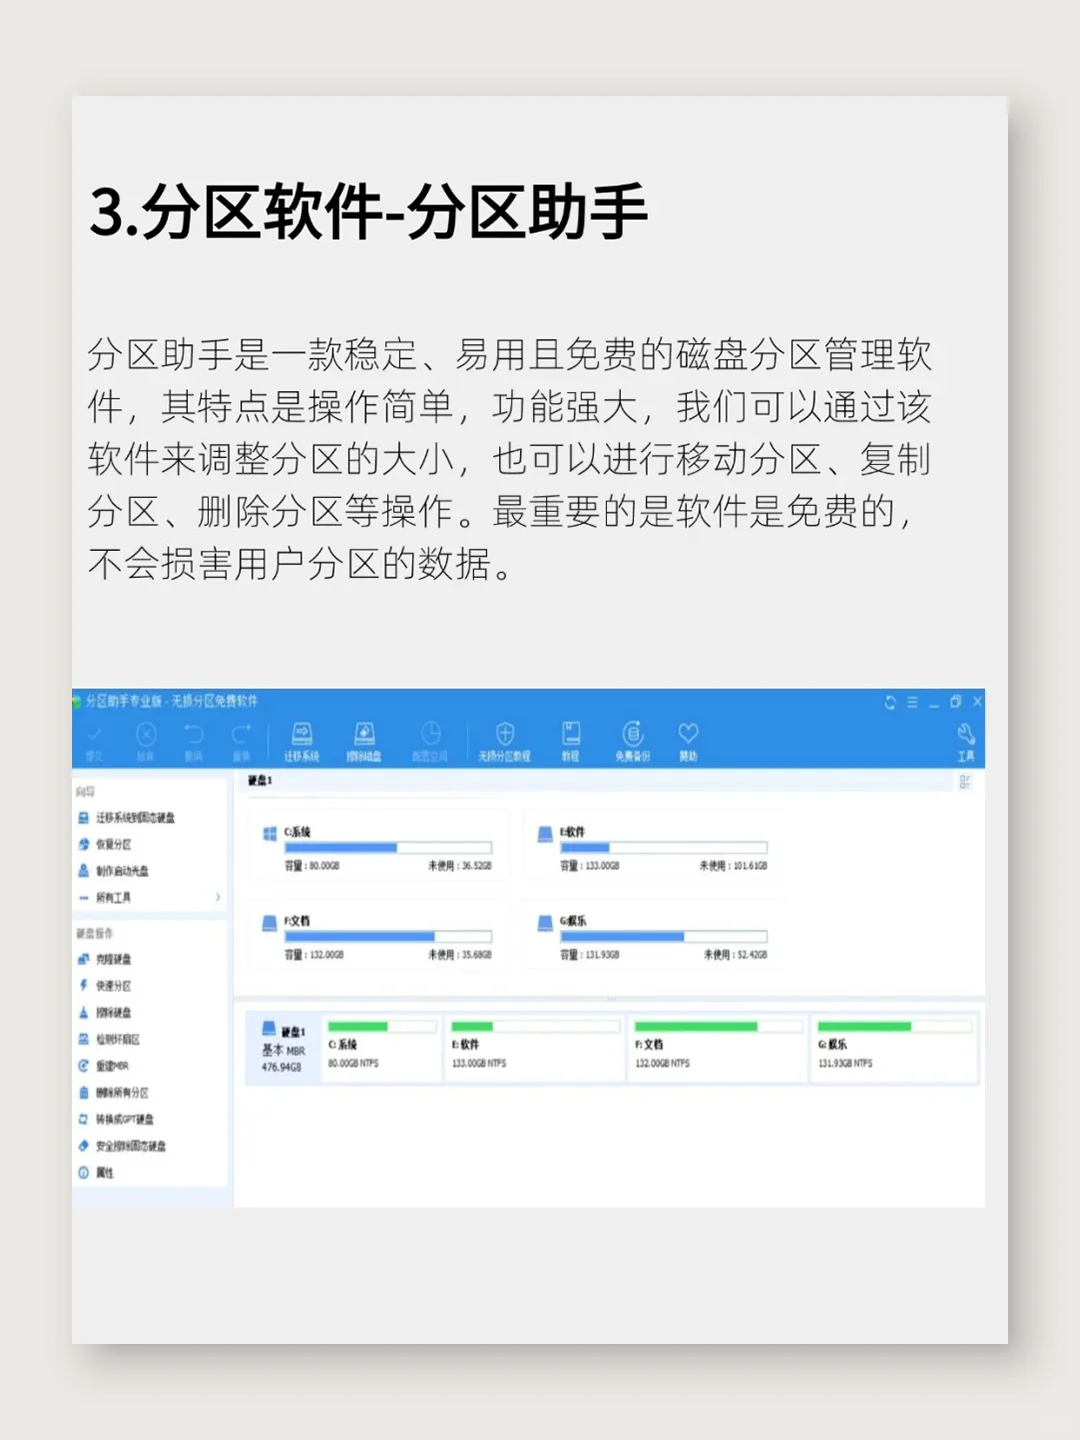Toggle the view layout icon near 磁盘1 header
This screenshot has height=1440, width=1080.
coord(966,785)
